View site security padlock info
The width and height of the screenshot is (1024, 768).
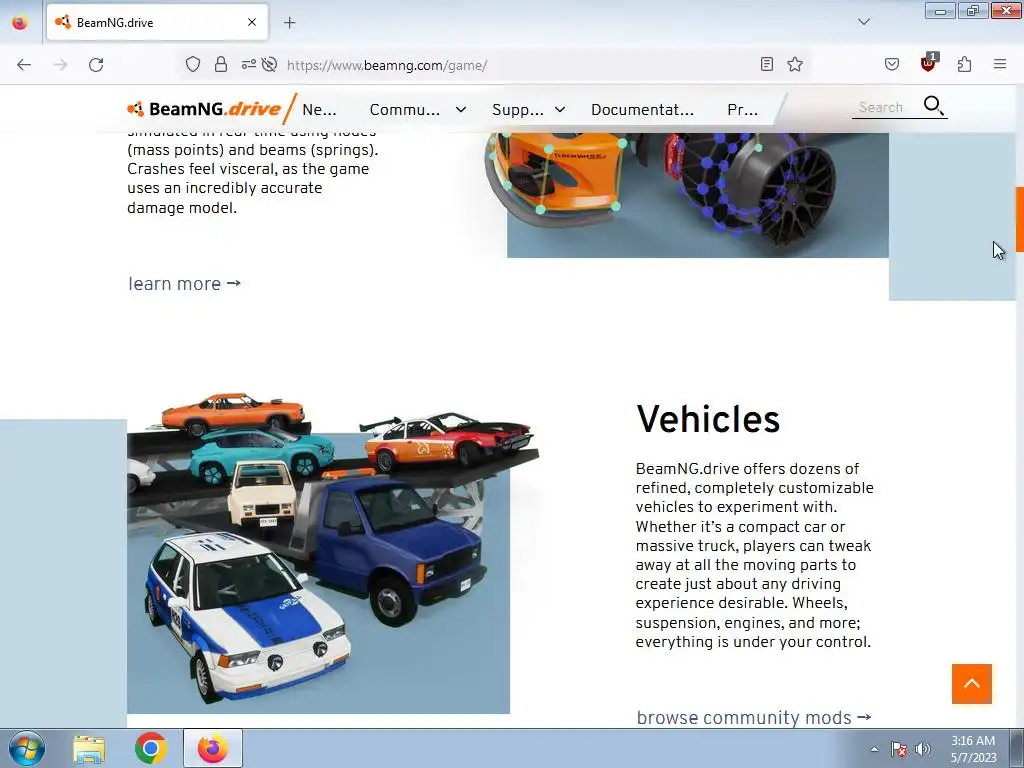[x=221, y=64]
